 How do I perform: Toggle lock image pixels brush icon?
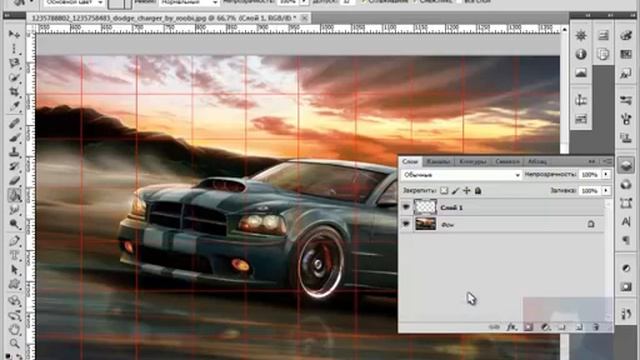(x=456, y=191)
